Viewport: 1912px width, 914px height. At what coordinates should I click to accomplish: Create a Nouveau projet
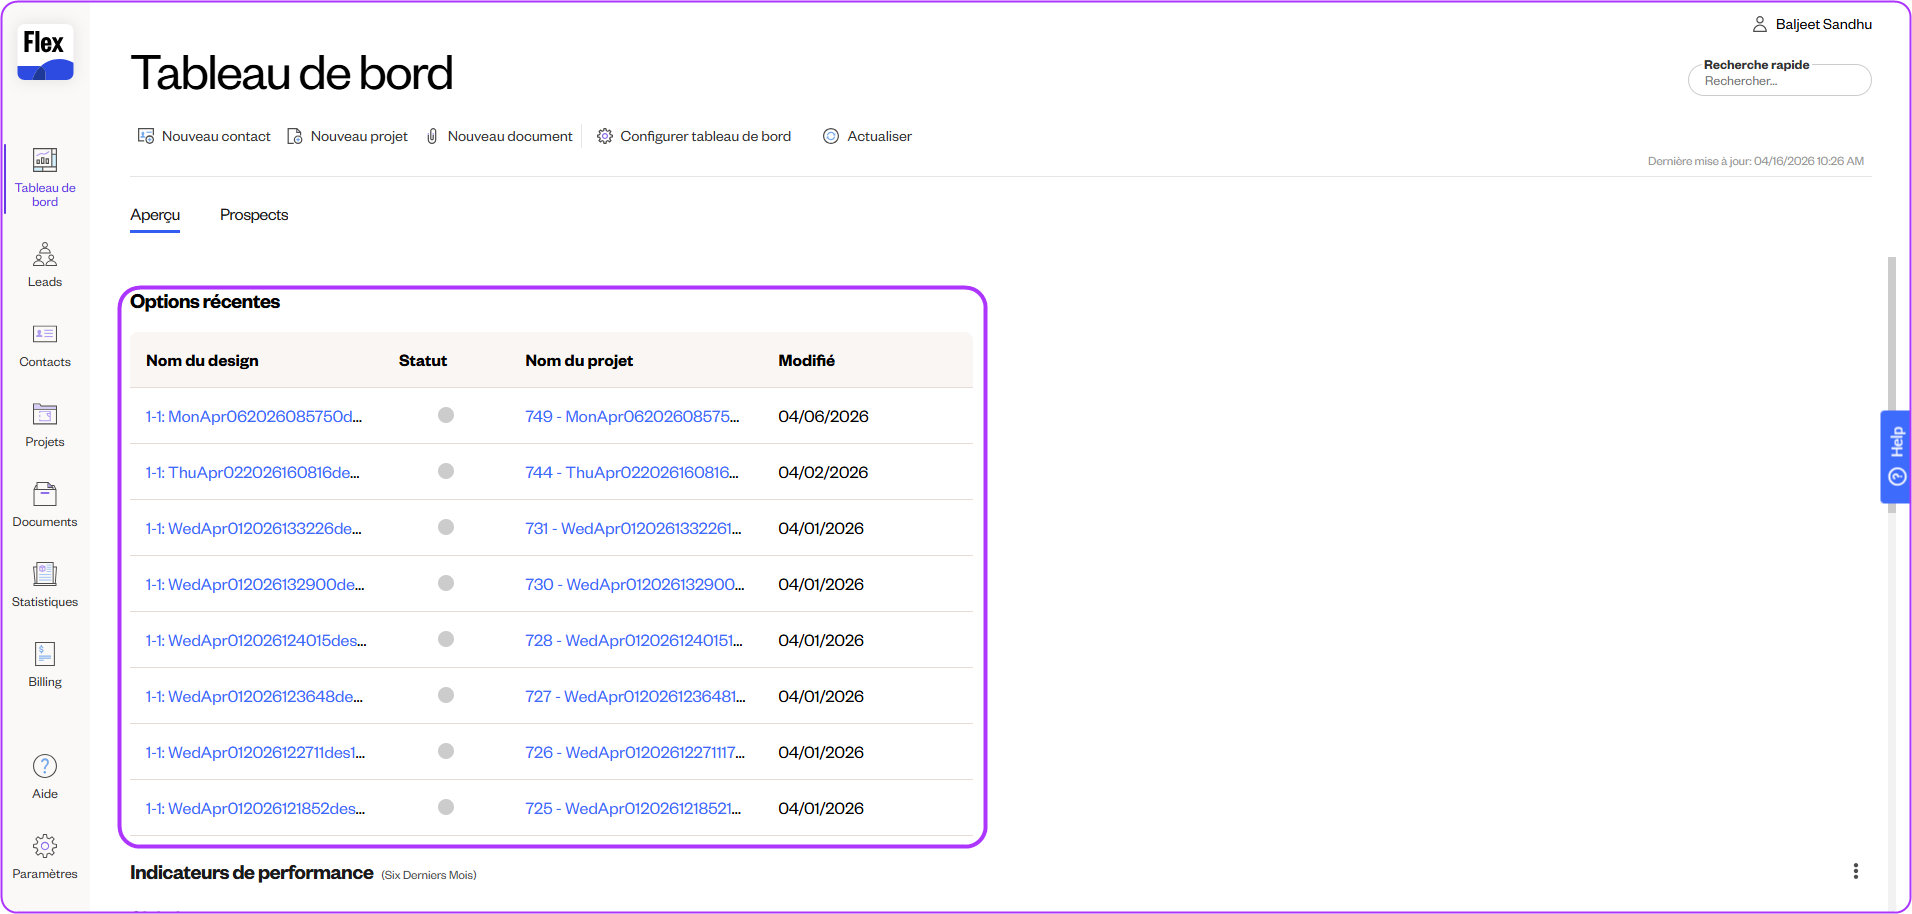[x=347, y=136]
